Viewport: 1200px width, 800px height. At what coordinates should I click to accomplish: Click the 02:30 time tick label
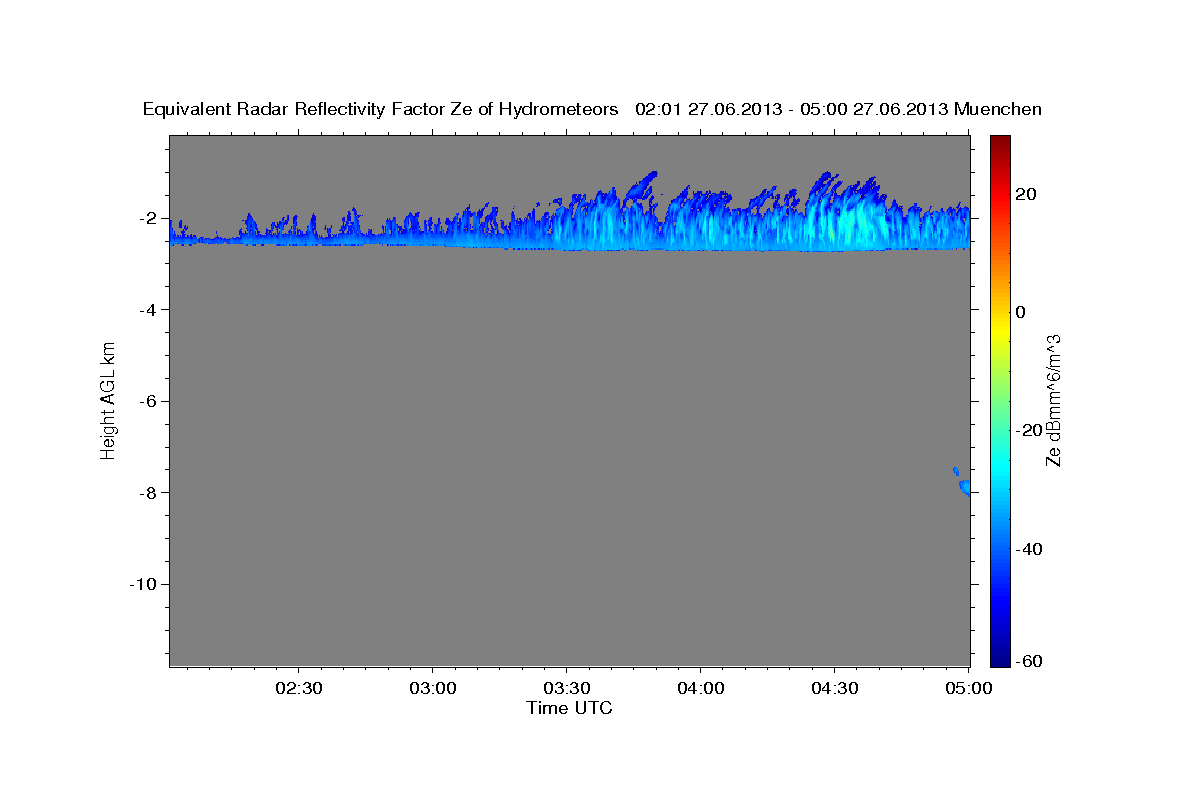[x=298, y=688]
